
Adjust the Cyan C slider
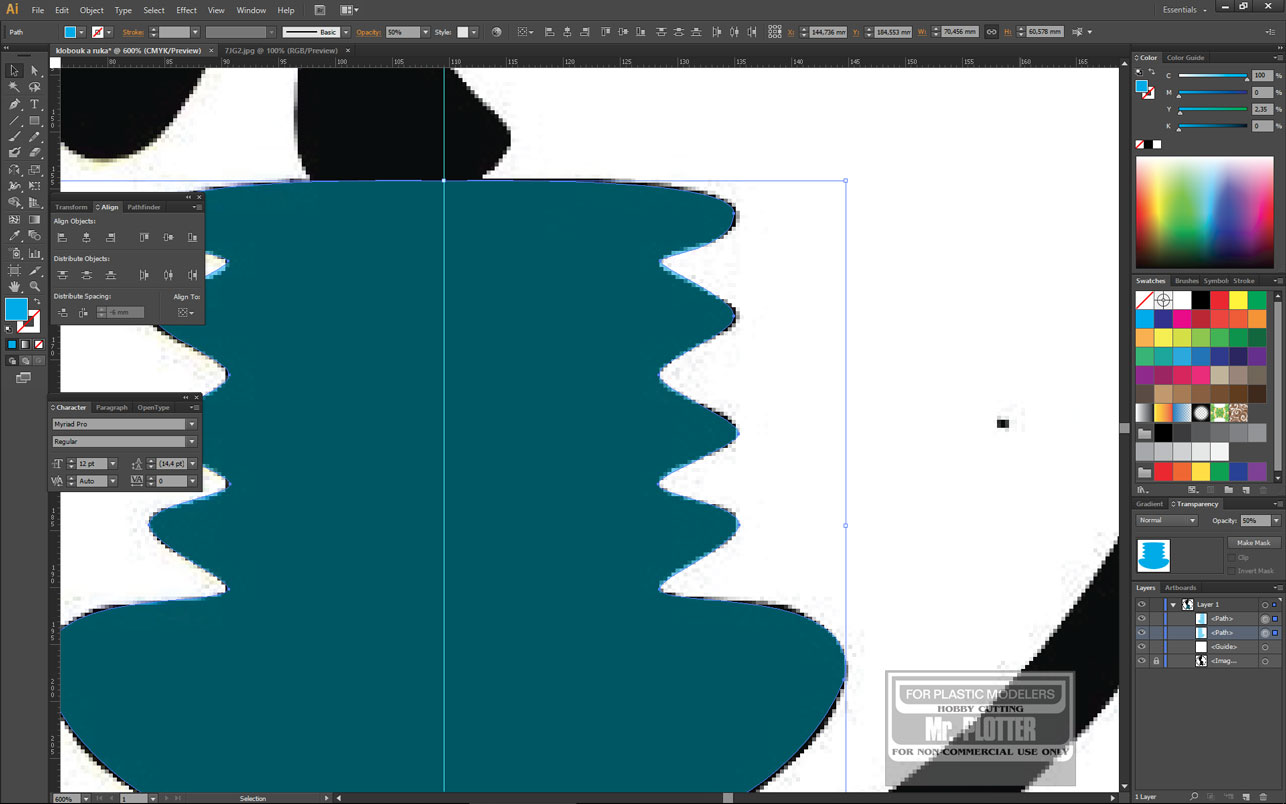tap(1213, 76)
